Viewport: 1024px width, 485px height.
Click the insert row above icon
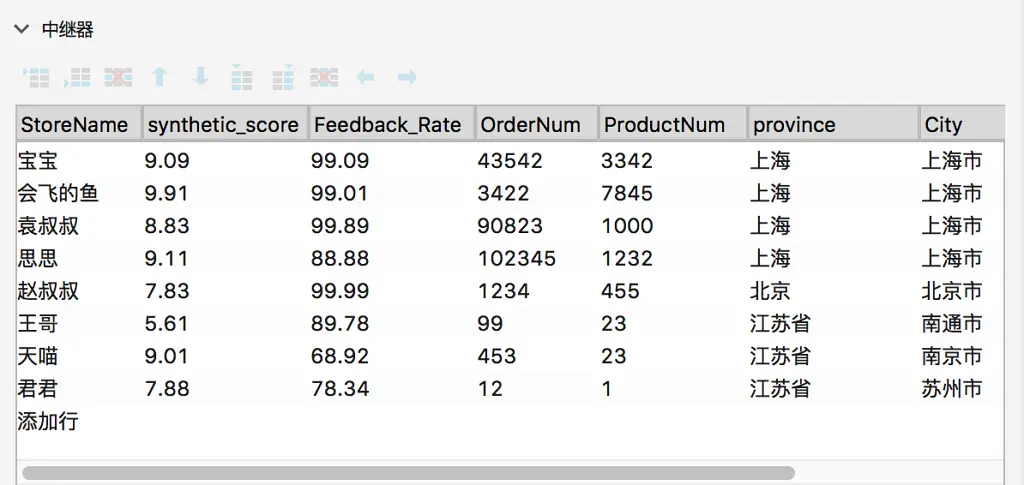tap(37, 77)
